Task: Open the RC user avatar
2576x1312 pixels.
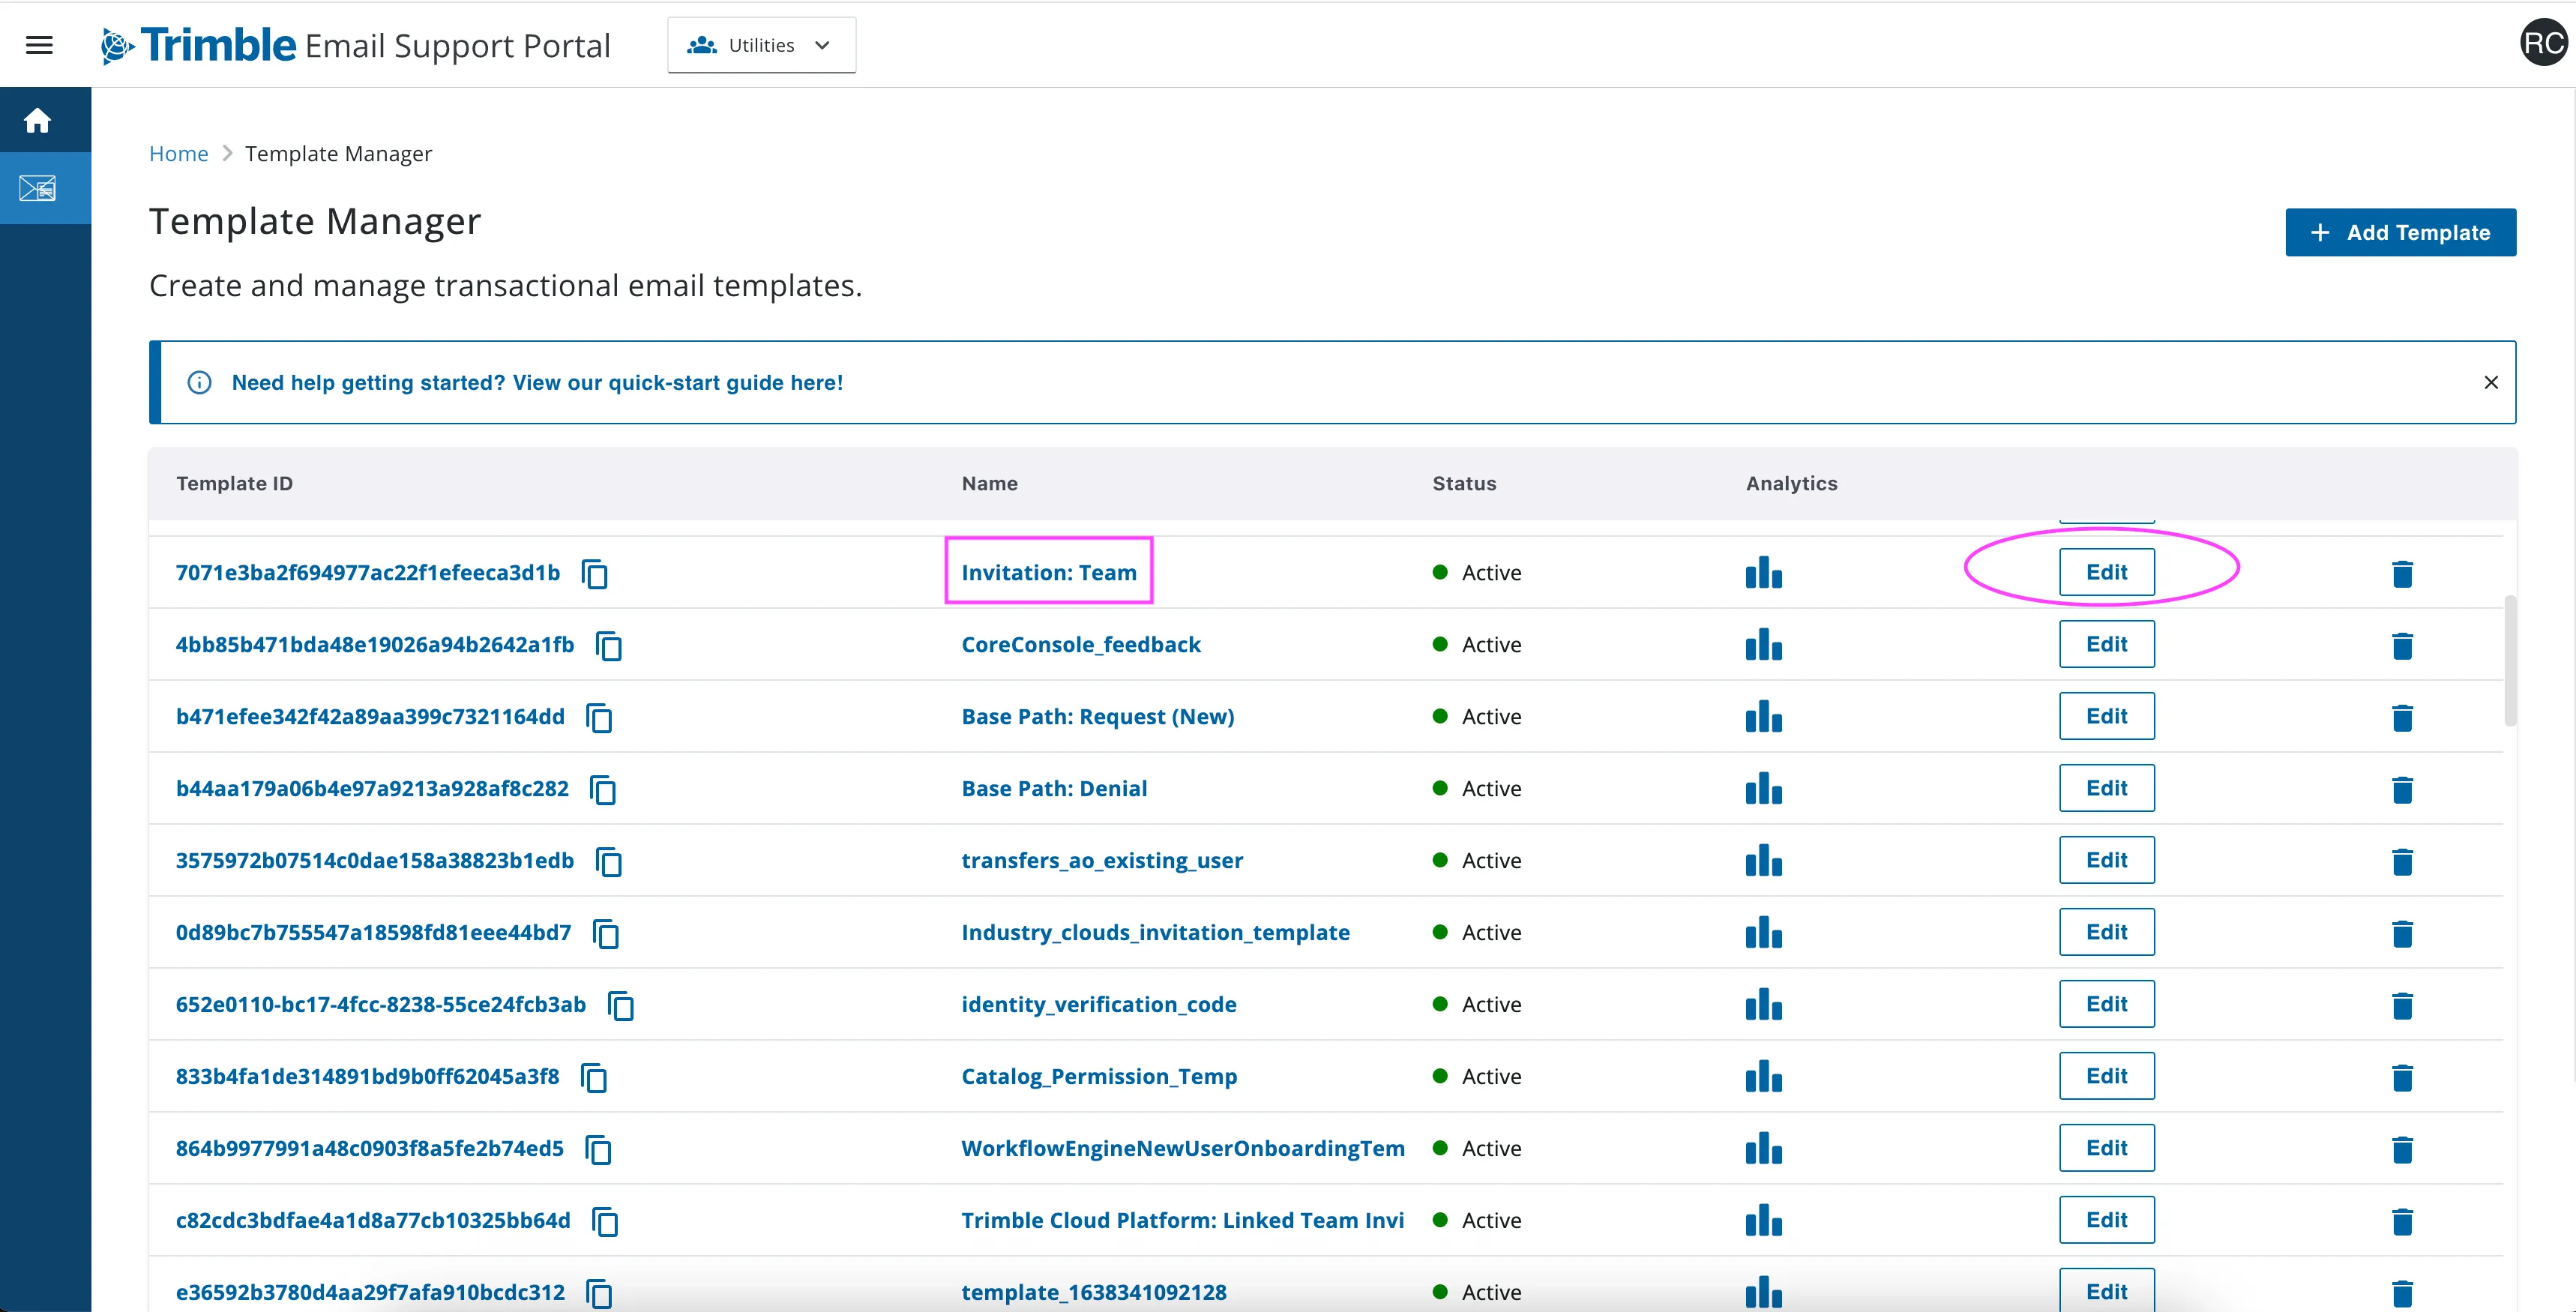Action: click(2543, 43)
